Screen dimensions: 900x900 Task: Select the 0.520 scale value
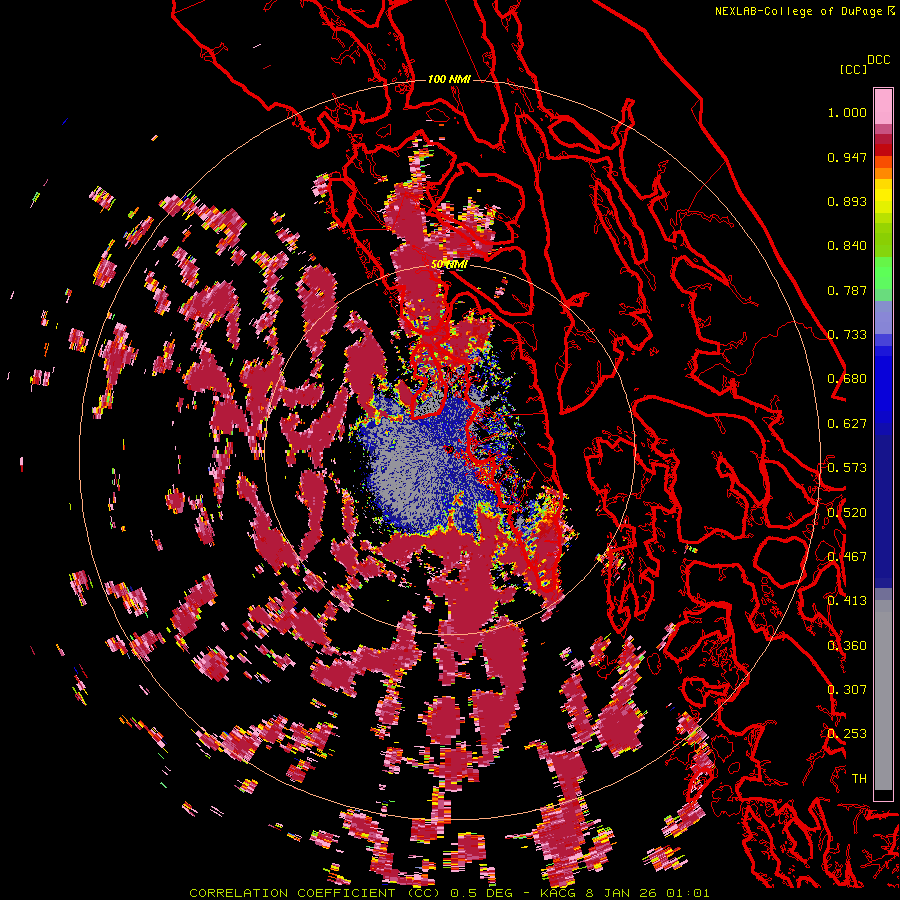[x=847, y=513]
